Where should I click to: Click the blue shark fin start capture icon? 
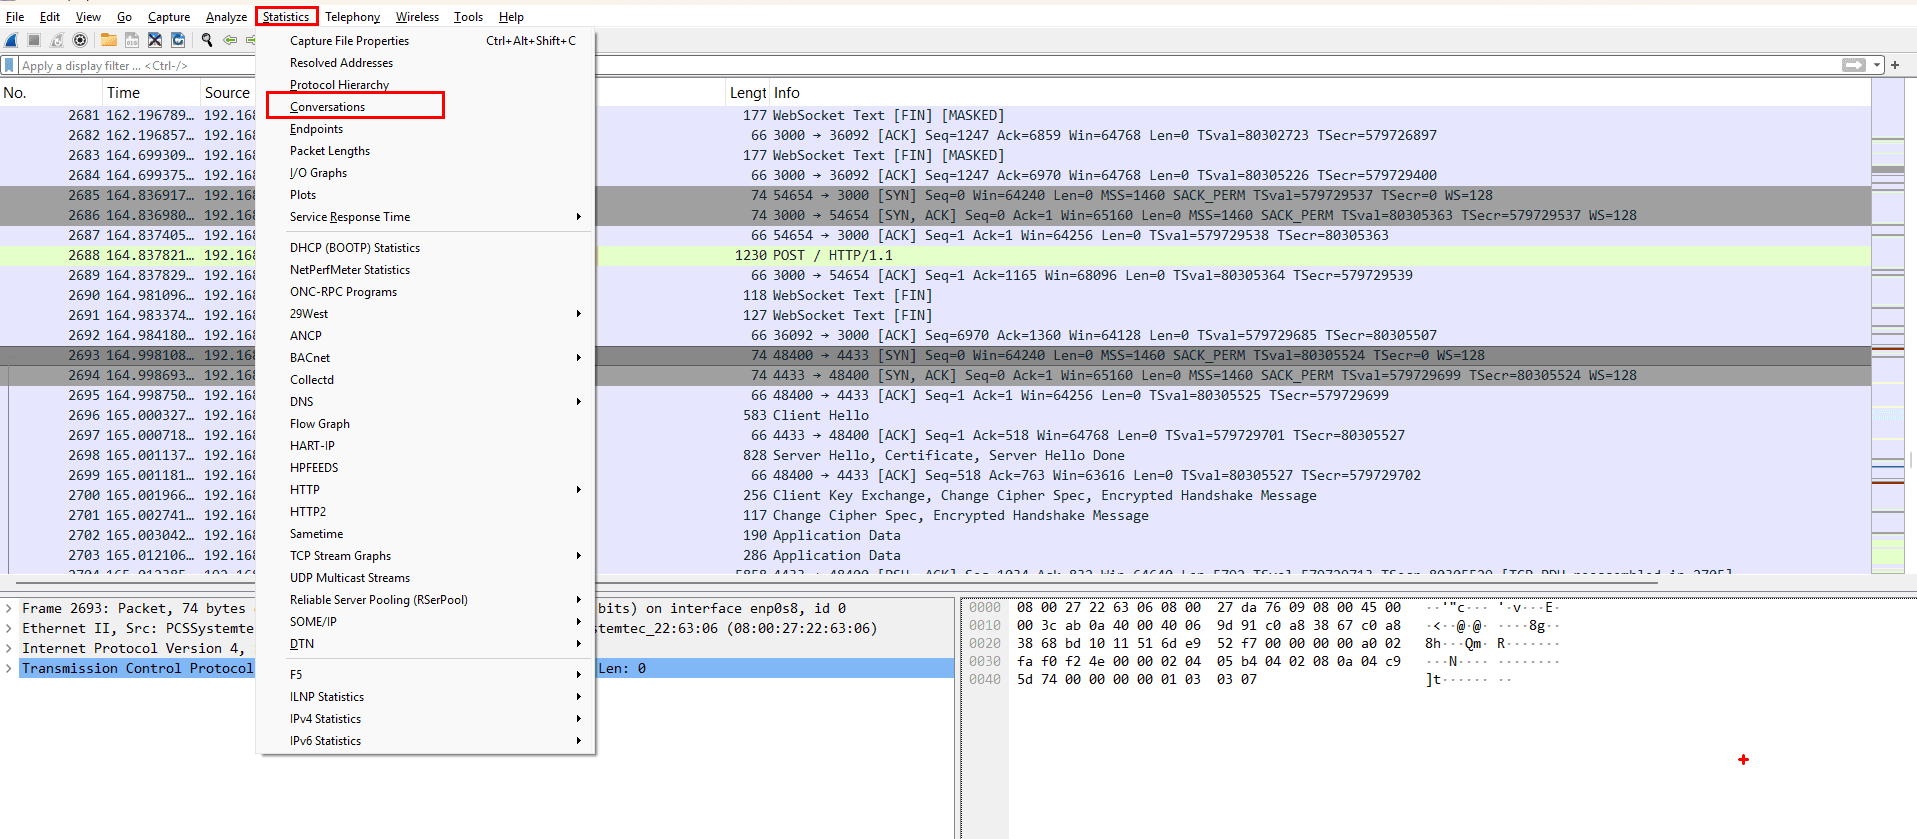coord(11,40)
